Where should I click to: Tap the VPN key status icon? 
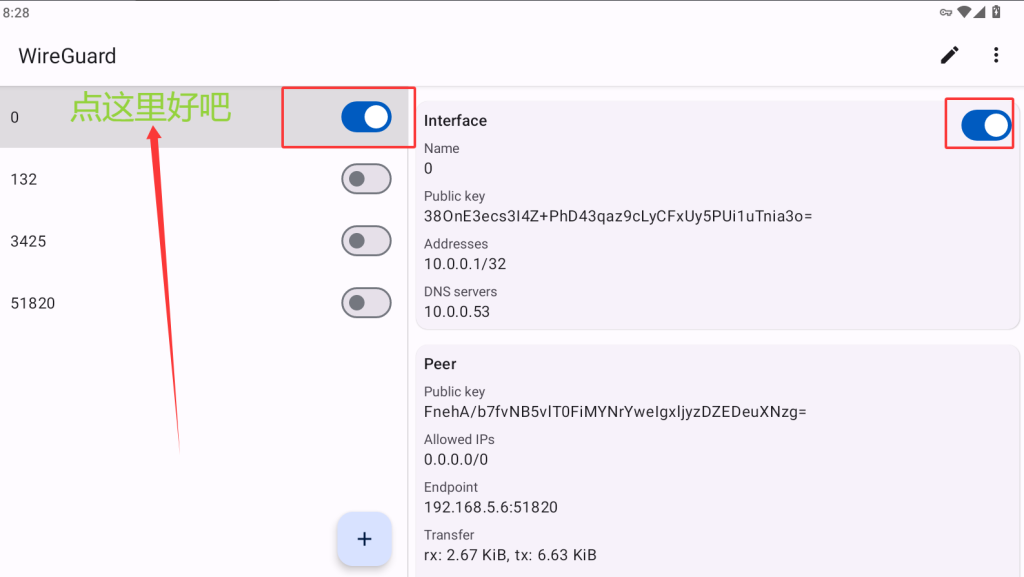click(x=946, y=12)
